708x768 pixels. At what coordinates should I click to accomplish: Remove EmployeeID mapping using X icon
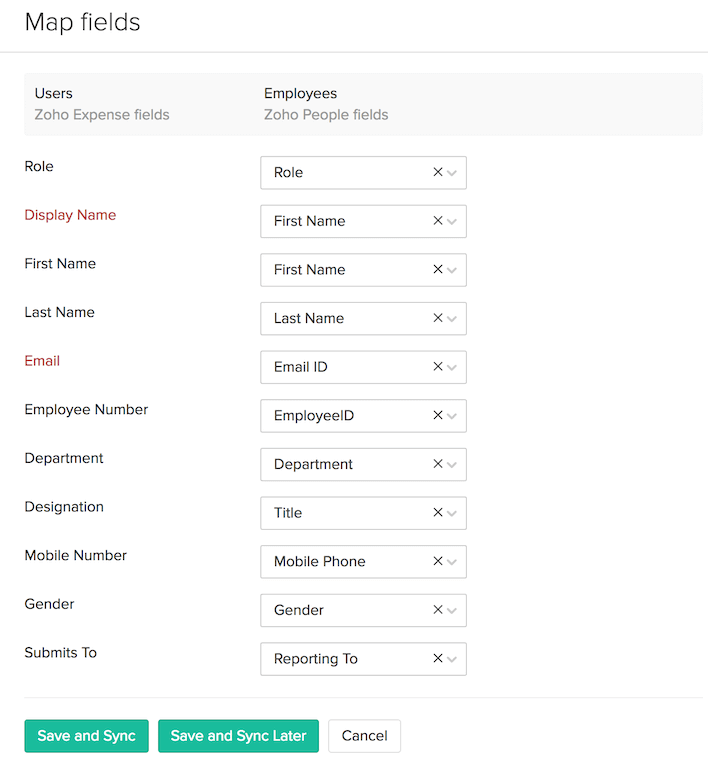coord(438,415)
